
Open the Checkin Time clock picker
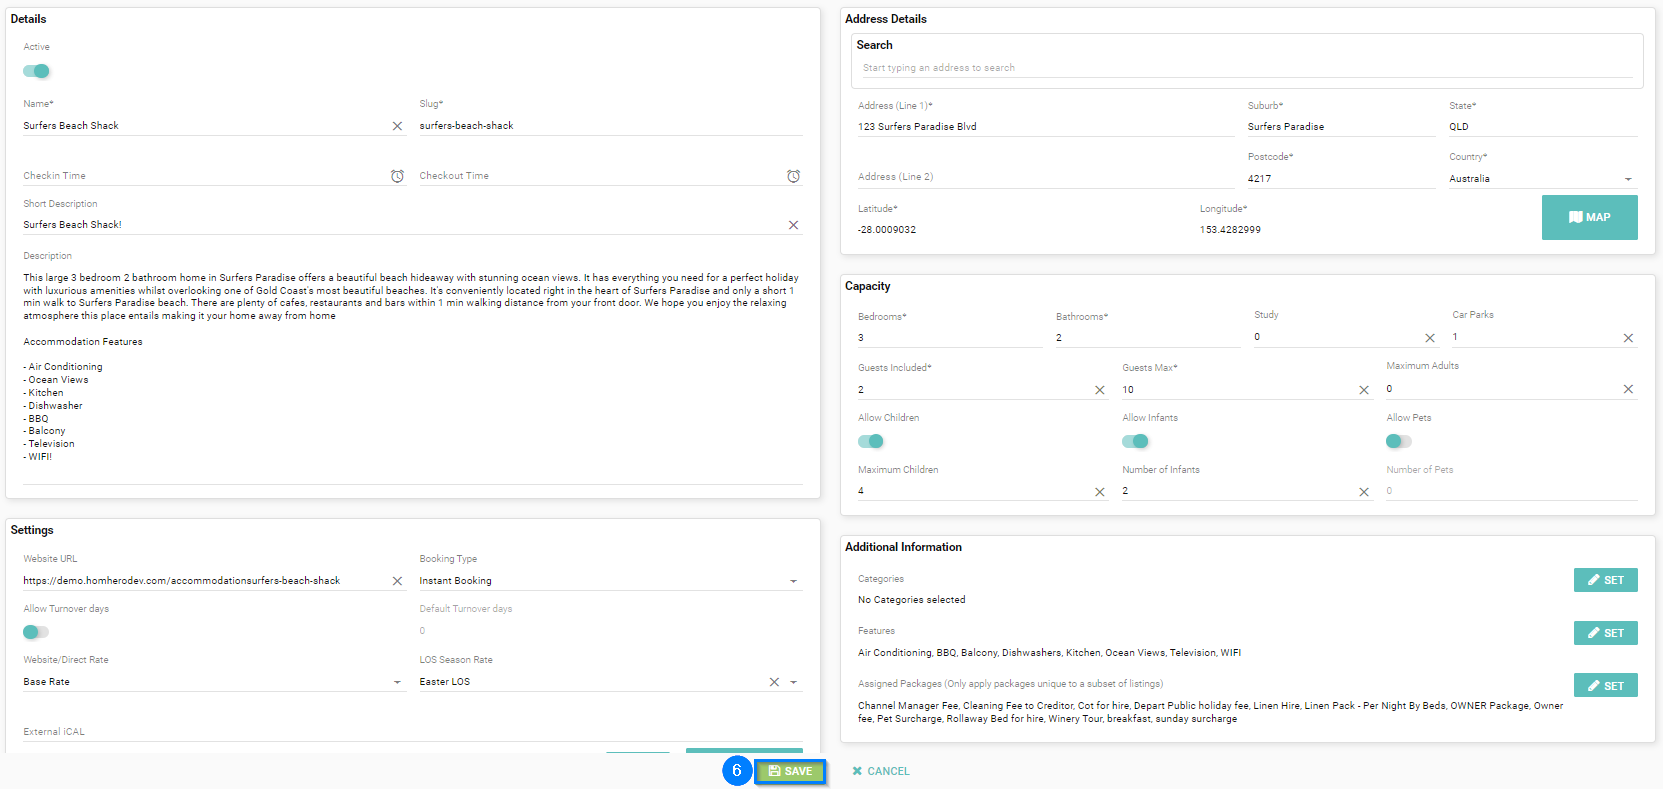(397, 176)
